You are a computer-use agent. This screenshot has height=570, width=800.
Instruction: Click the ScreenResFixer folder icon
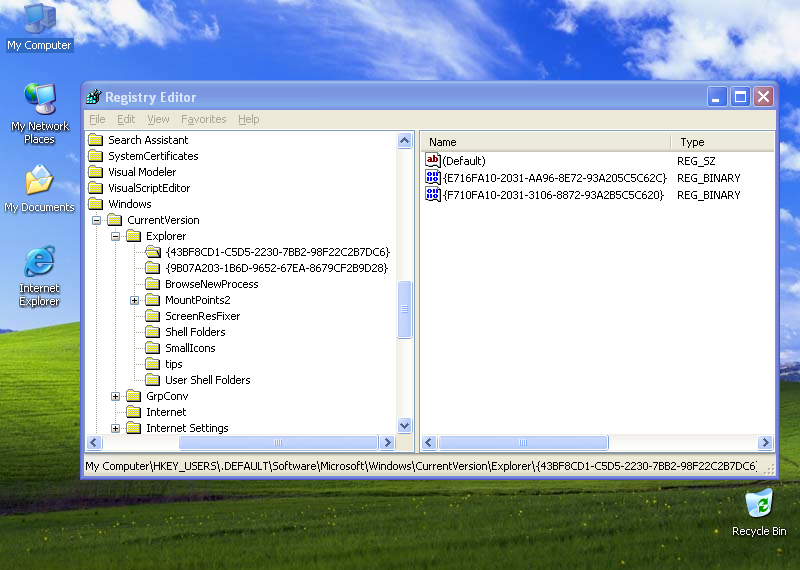(152, 316)
